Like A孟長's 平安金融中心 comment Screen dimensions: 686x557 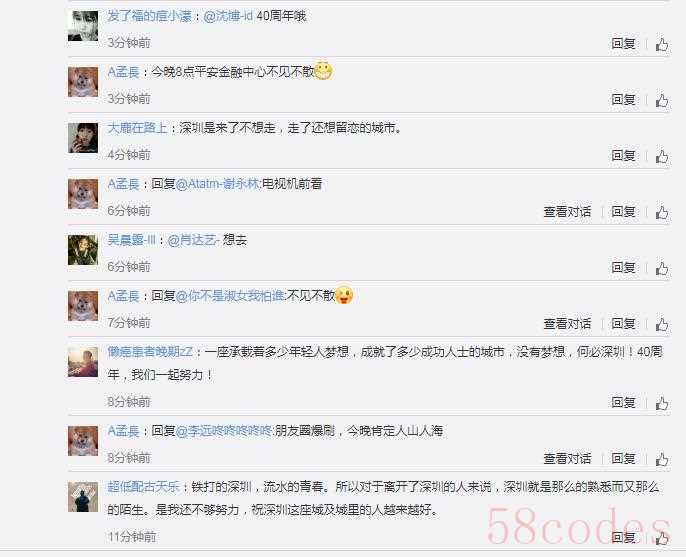click(662, 100)
